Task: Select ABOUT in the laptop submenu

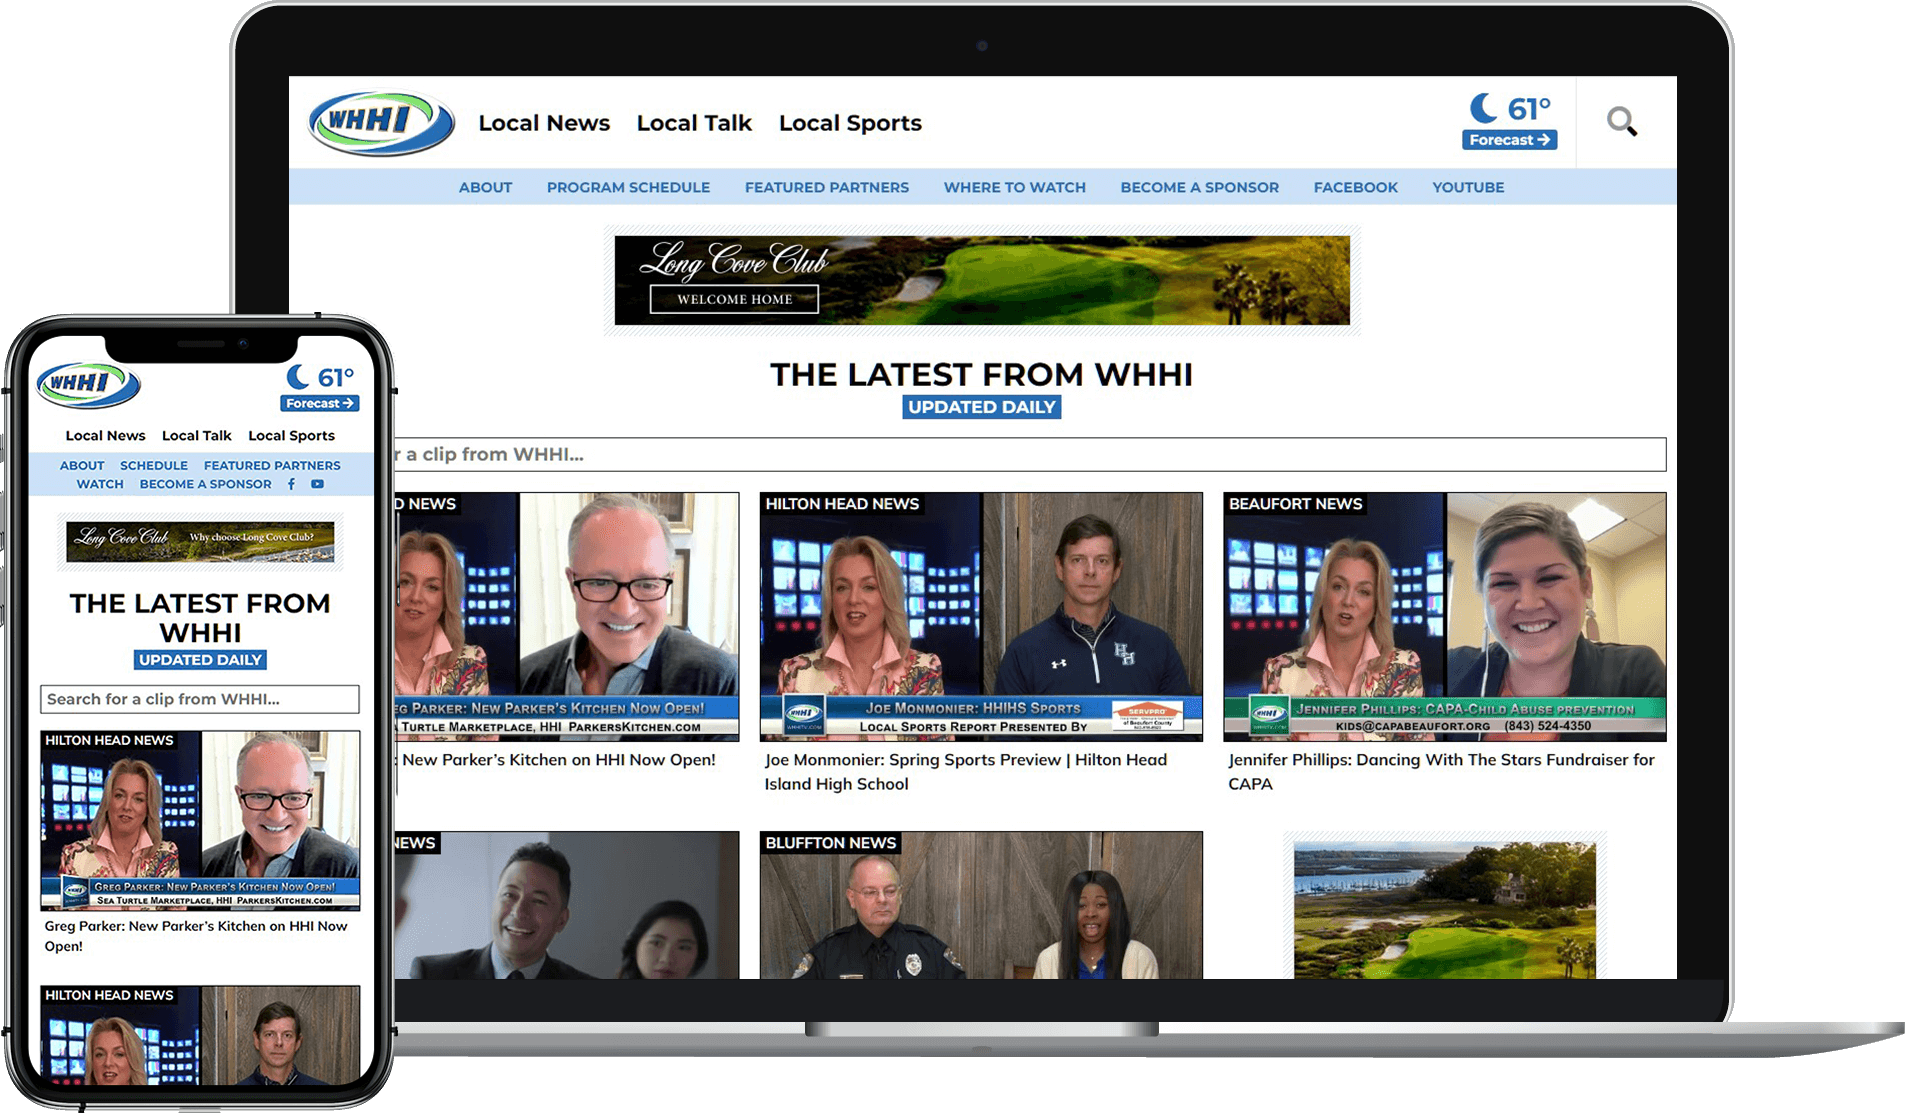Action: point(485,187)
